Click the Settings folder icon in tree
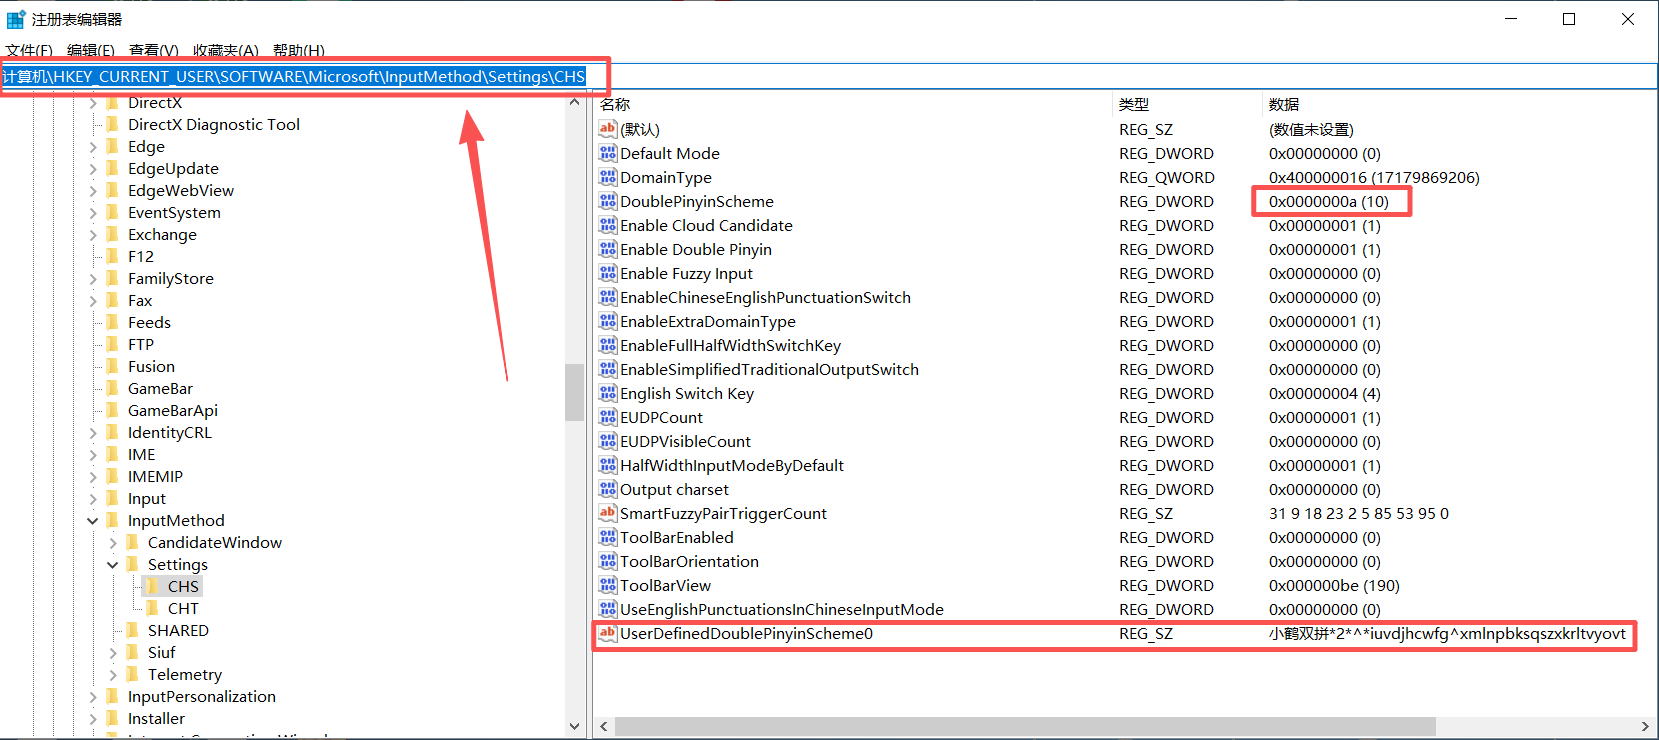 [132, 564]
